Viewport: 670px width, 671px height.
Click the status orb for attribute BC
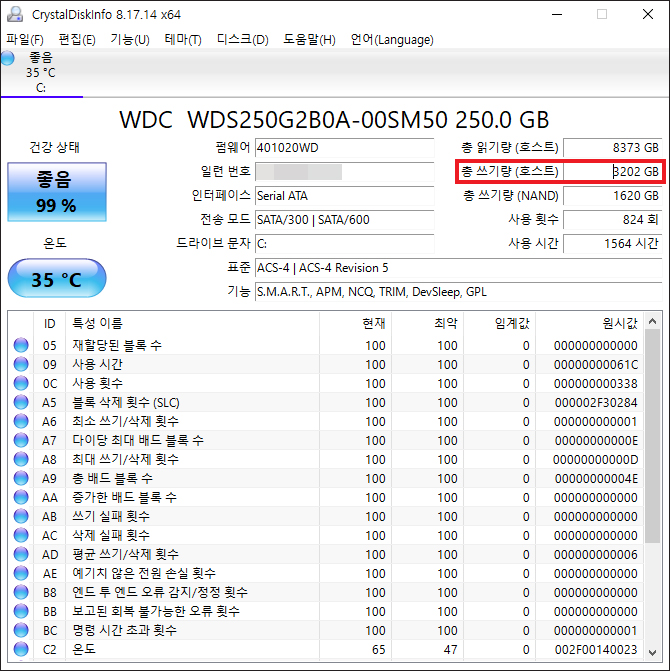[x=21, y=630]
